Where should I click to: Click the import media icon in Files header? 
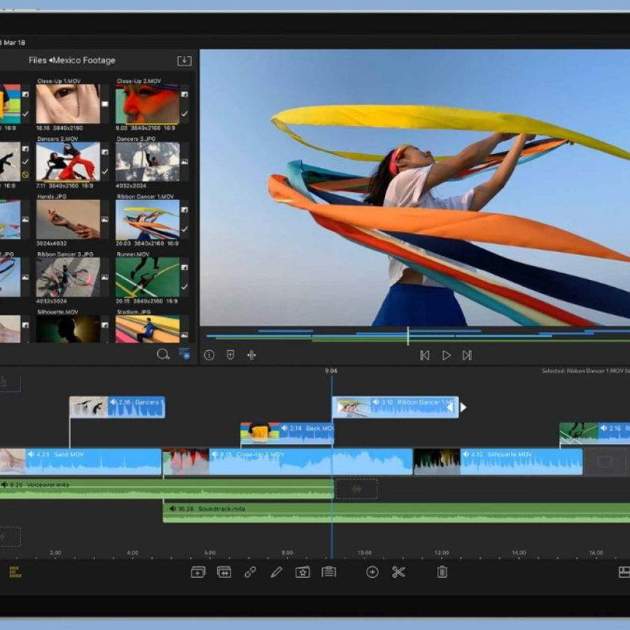(x=184, y=61)
